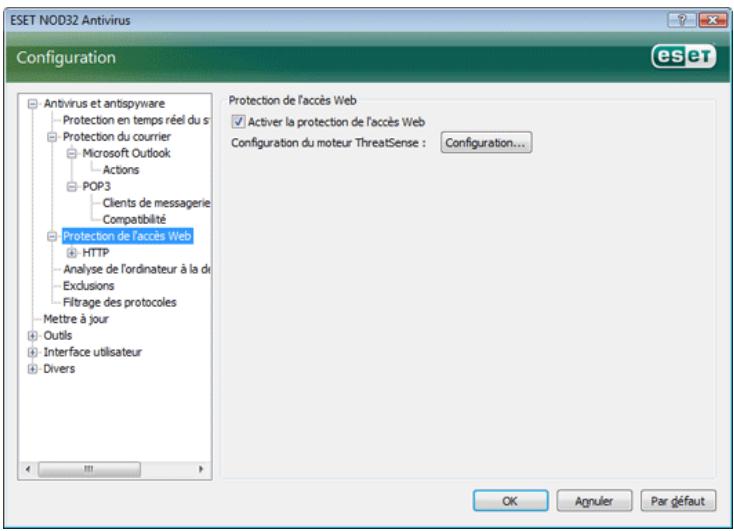The width and height of the screenshot is (734, 531).
Task: Select Actions under Microsoft Outlook
Action: [121, 170]
